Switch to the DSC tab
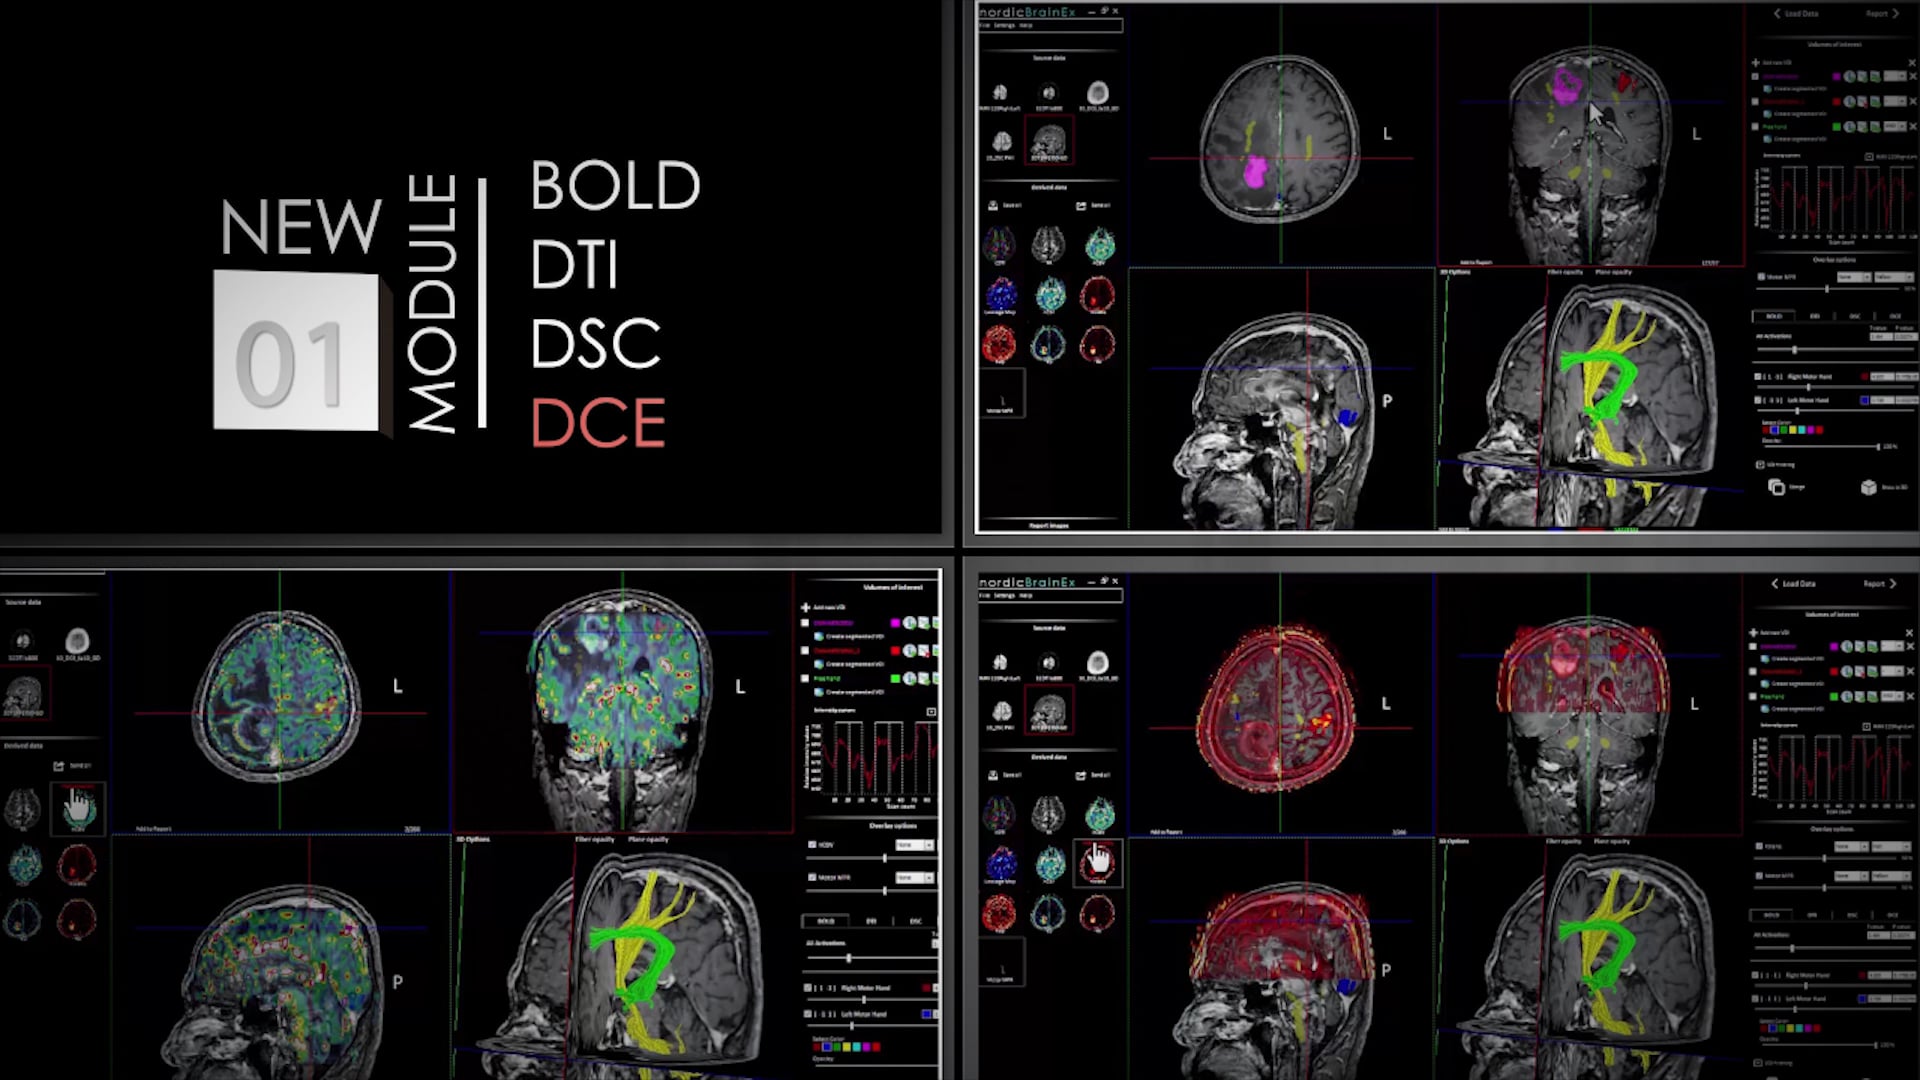Screen dimensions: 1920x1080 tap(1856, 315)
